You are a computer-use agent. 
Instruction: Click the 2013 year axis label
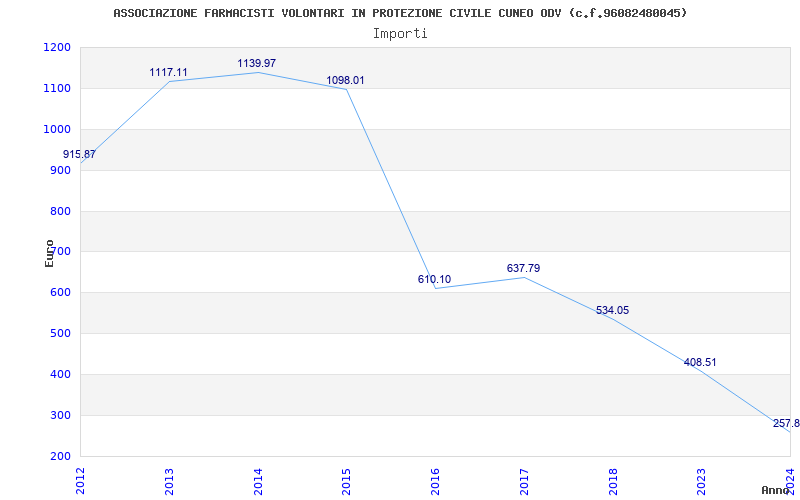(x=169, y=481)
